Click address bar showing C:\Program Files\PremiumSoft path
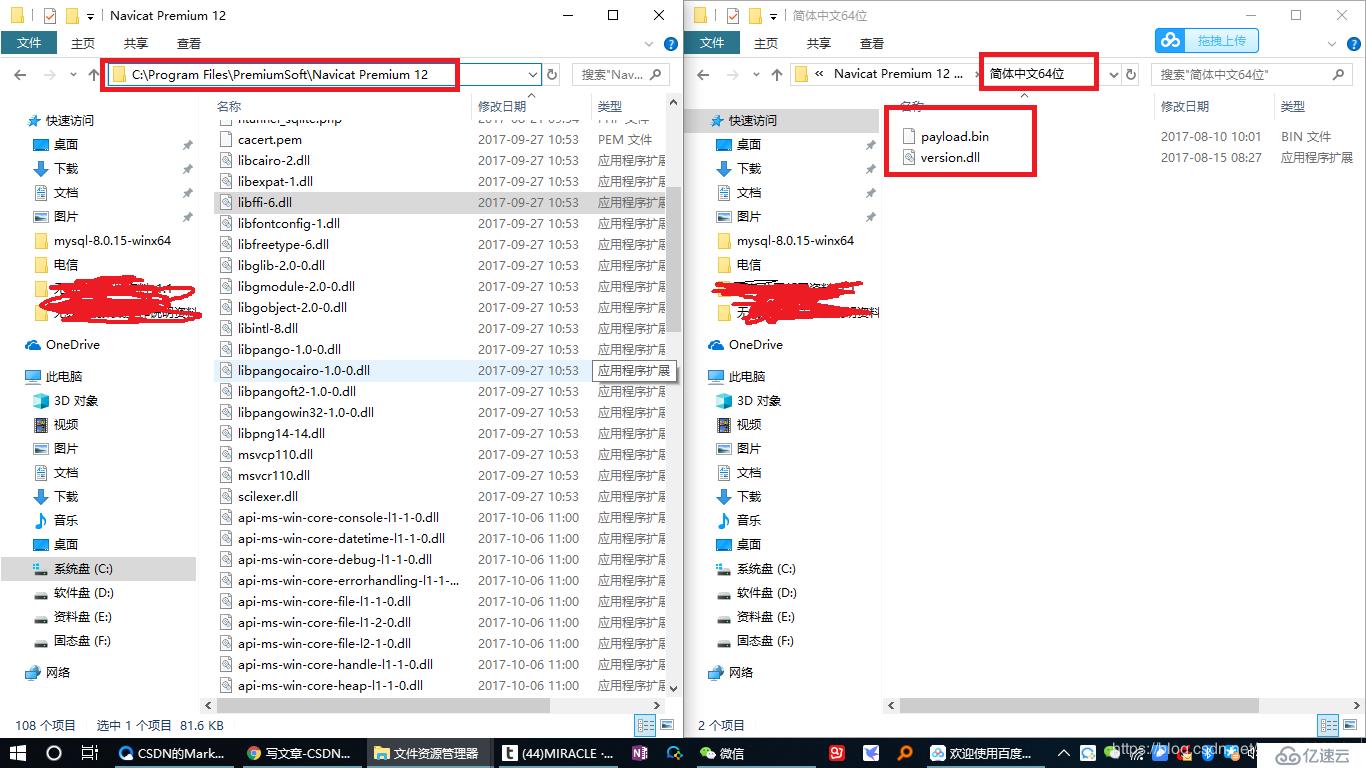1366x768 pixels. [314, 74]
